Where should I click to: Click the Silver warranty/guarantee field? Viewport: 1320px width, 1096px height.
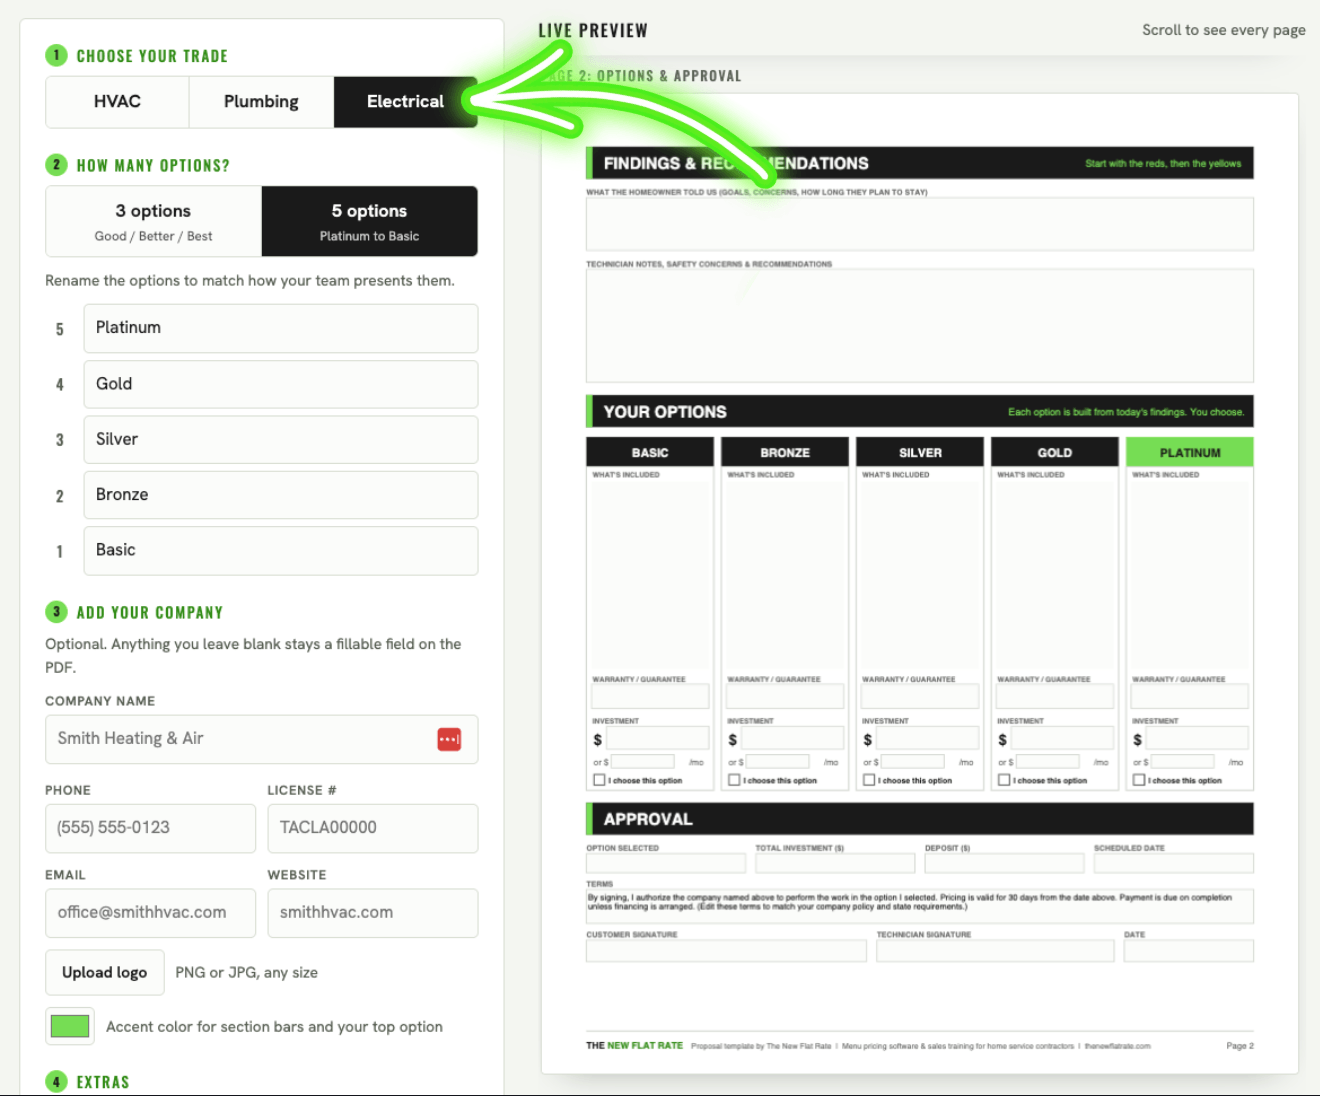(920, 696)
